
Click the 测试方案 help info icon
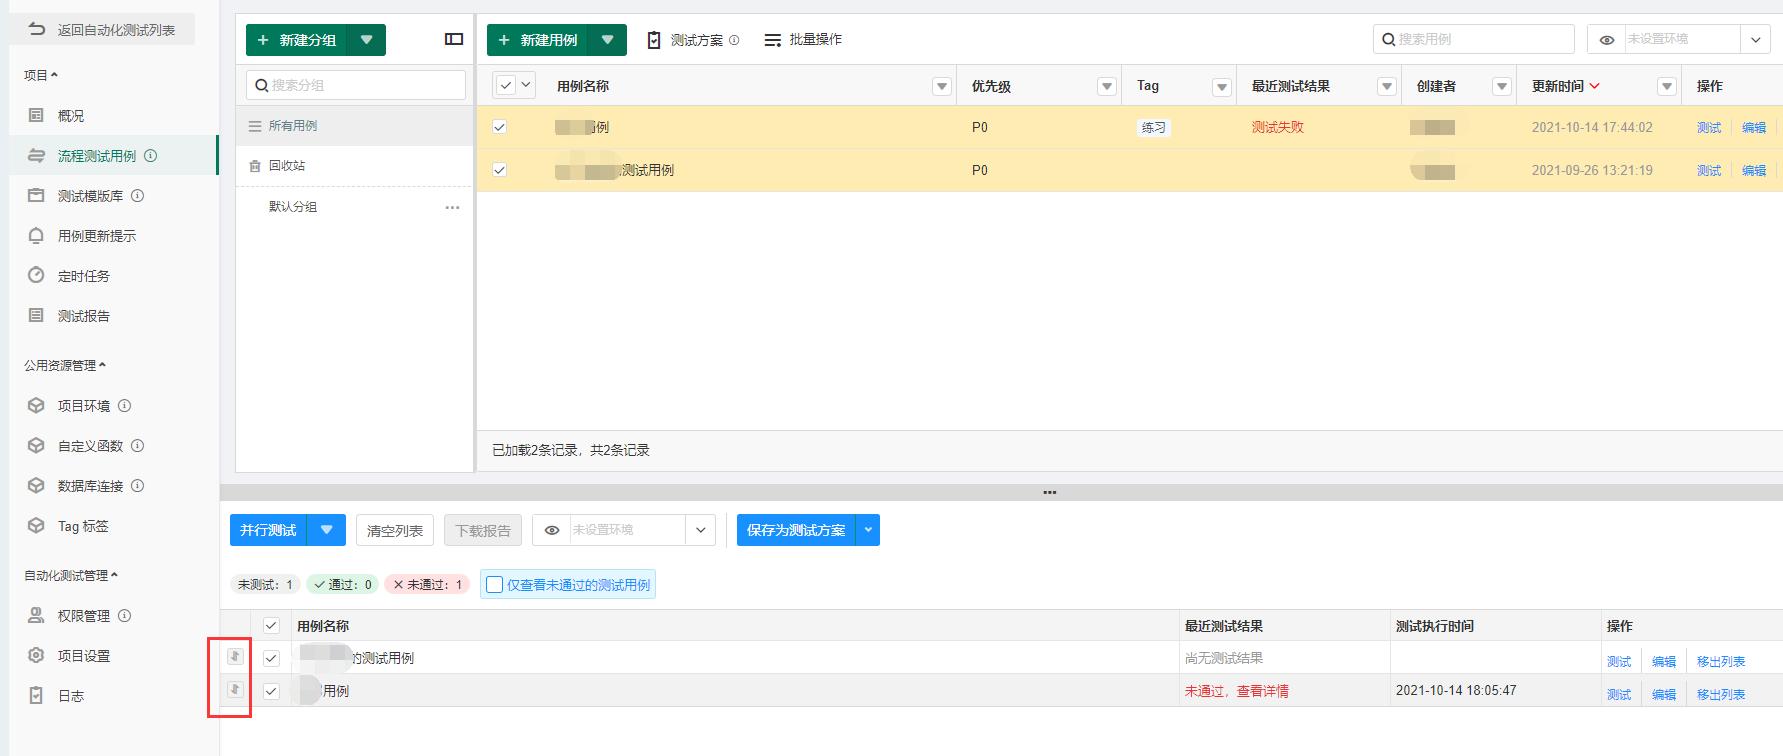(x=734, y=40)
